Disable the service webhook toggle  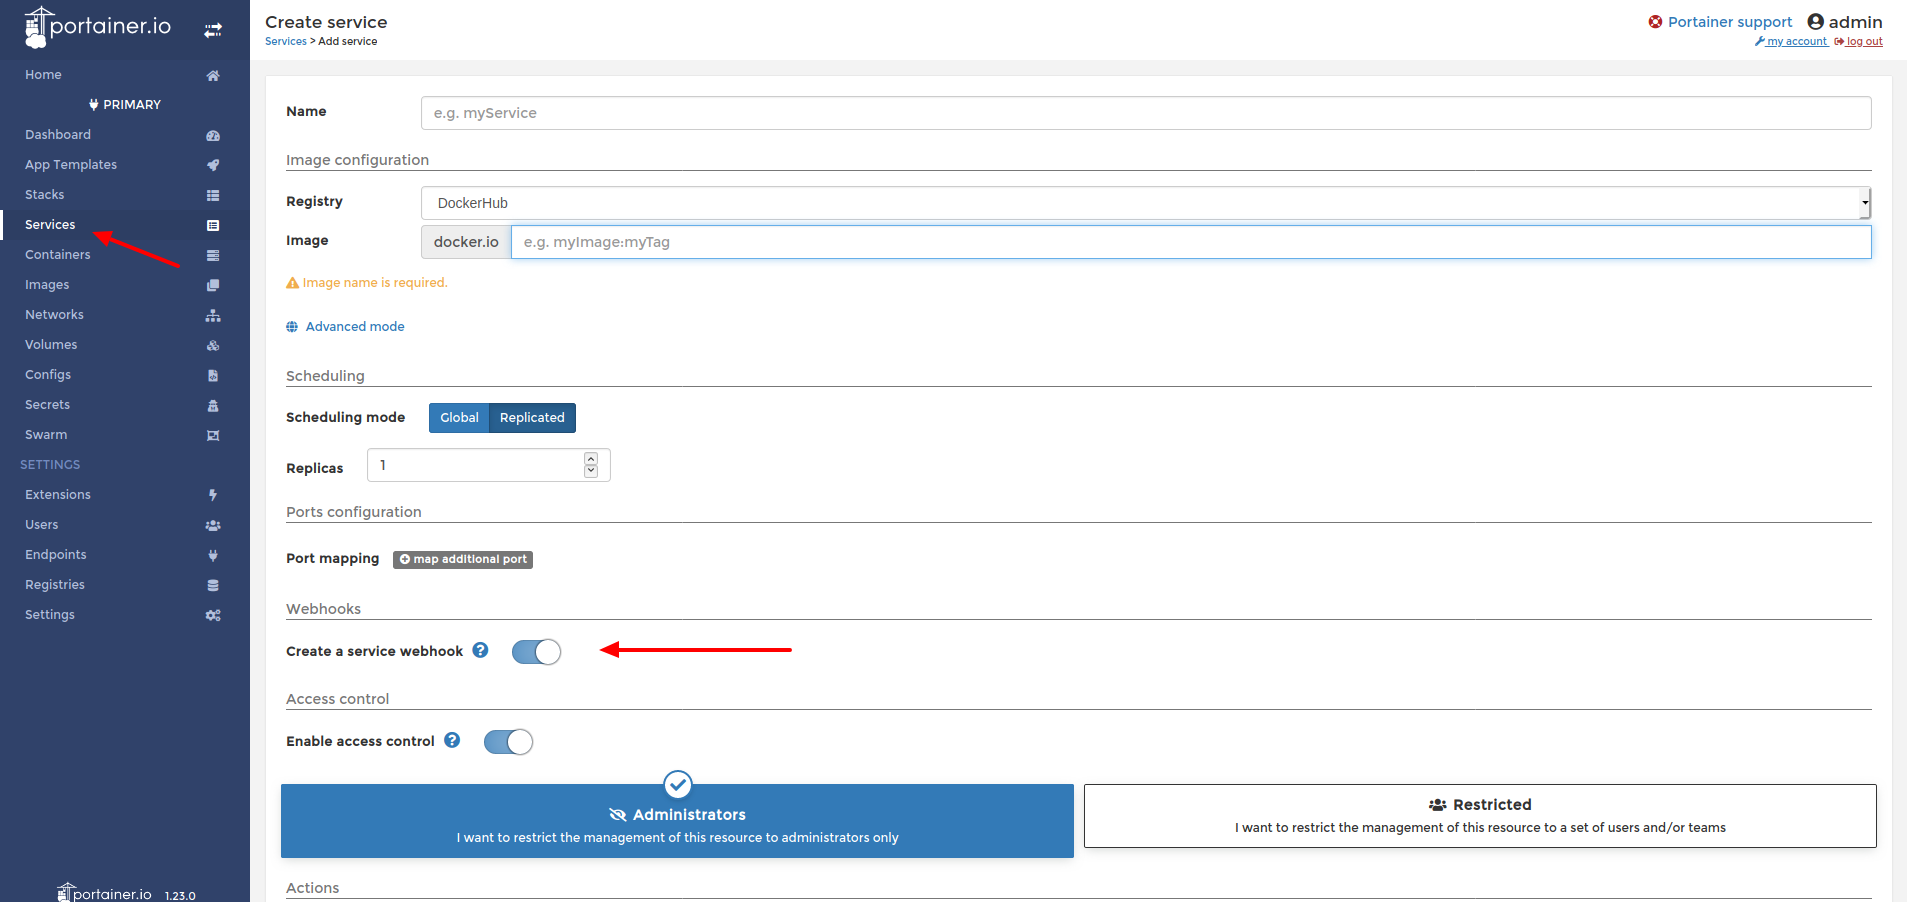pos(536,651)
